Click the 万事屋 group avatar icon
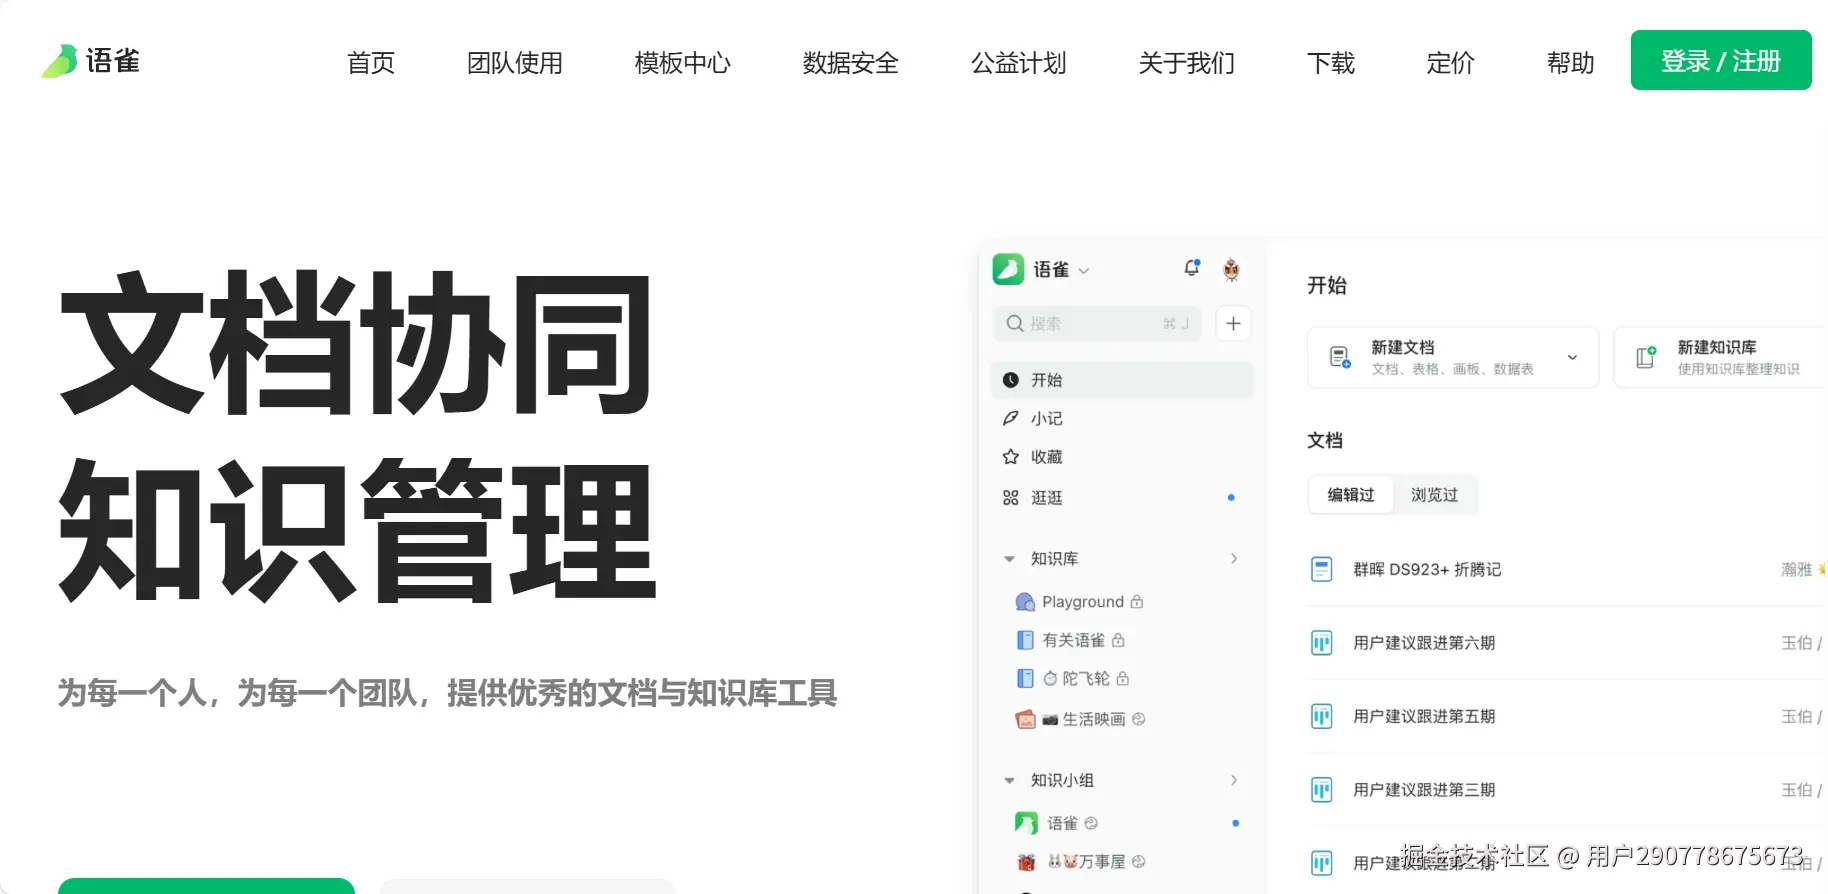 1026,862
